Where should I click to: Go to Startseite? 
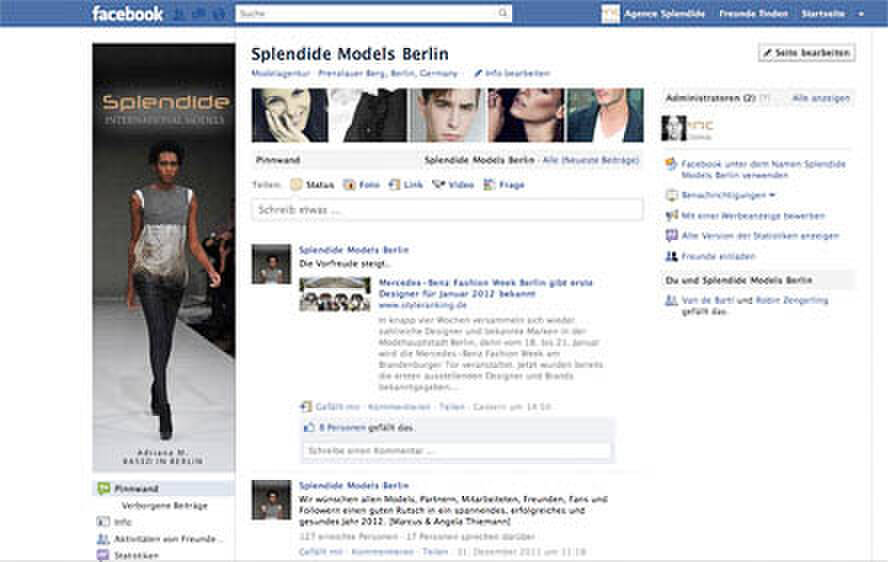click(x=823, y=14)
